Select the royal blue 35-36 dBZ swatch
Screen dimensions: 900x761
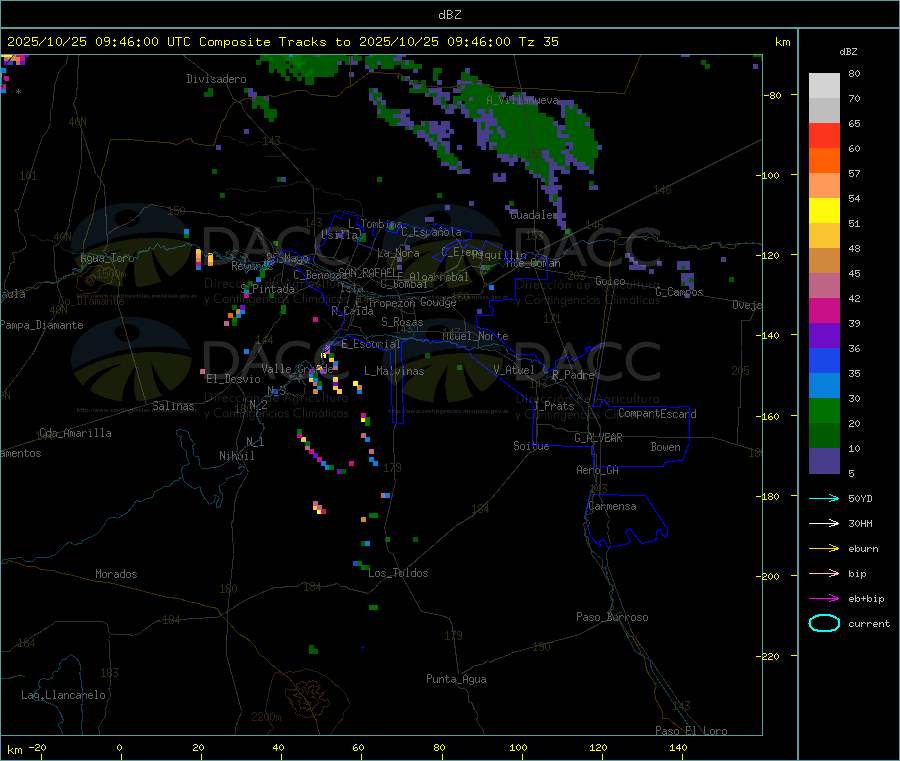click(x=824, y=360)
